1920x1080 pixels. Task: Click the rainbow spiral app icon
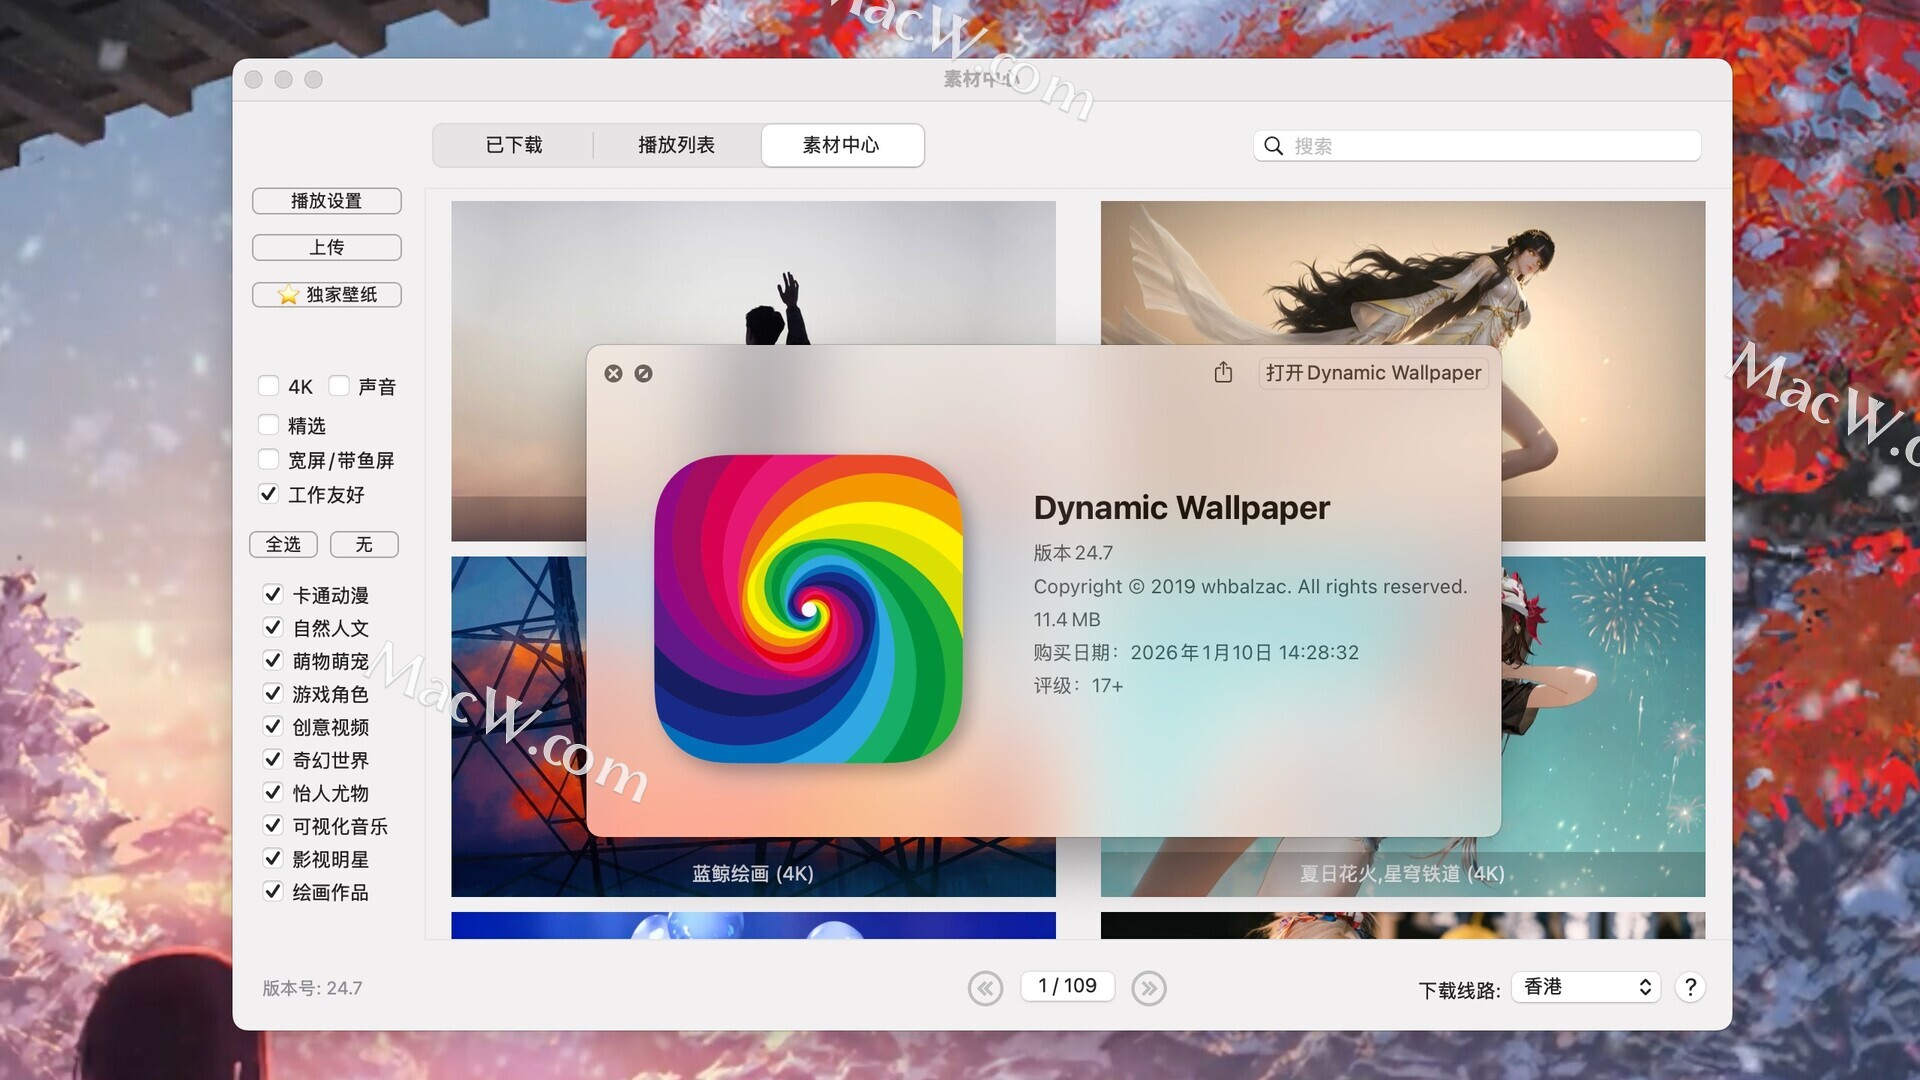pyautogui.click(x=808, y=608)
